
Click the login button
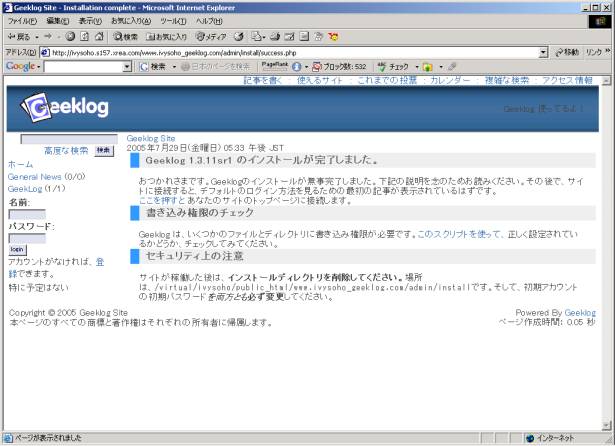(17, 249)
